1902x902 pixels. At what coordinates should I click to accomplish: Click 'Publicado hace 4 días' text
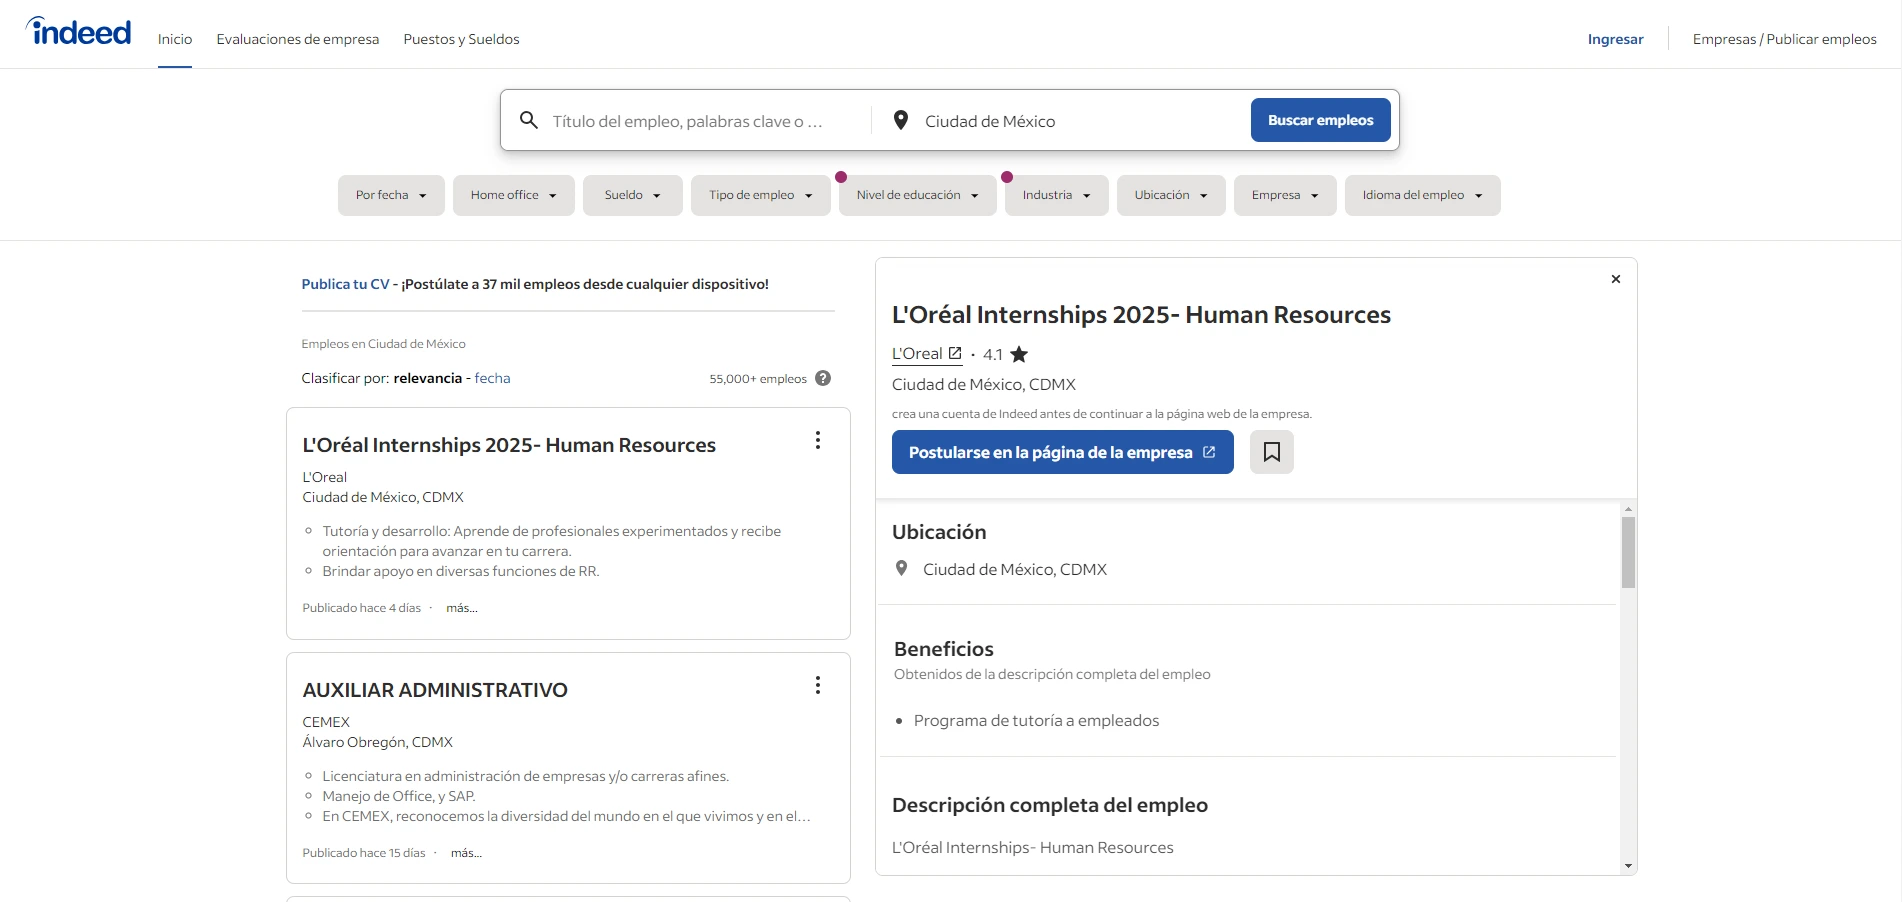(x=362, y=608)
